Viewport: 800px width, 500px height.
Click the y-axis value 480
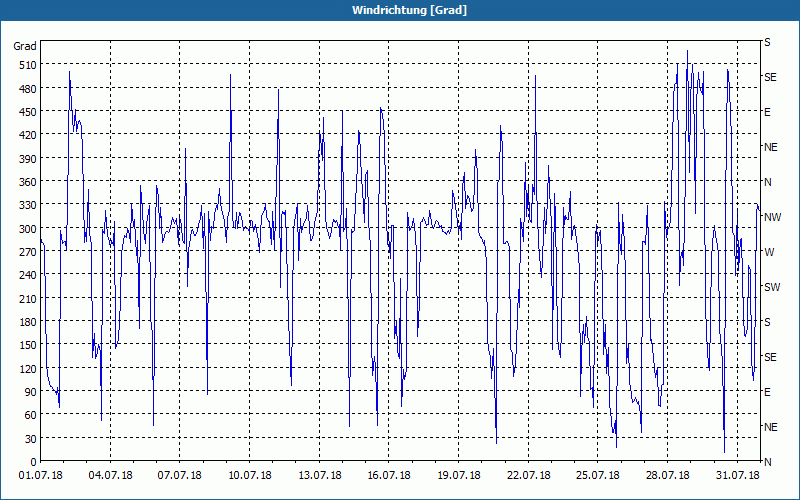(x=28, y=89)
